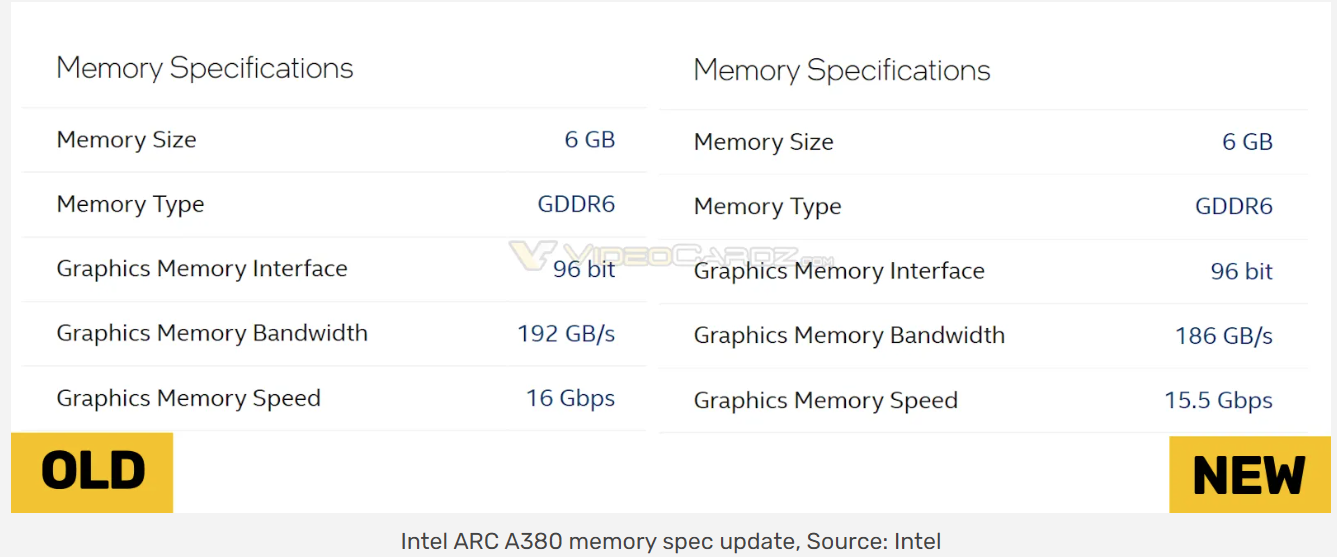1337x557 pixels.
Task: Click the 16 Gbps memory speed value
Action: tap(570, 398)
